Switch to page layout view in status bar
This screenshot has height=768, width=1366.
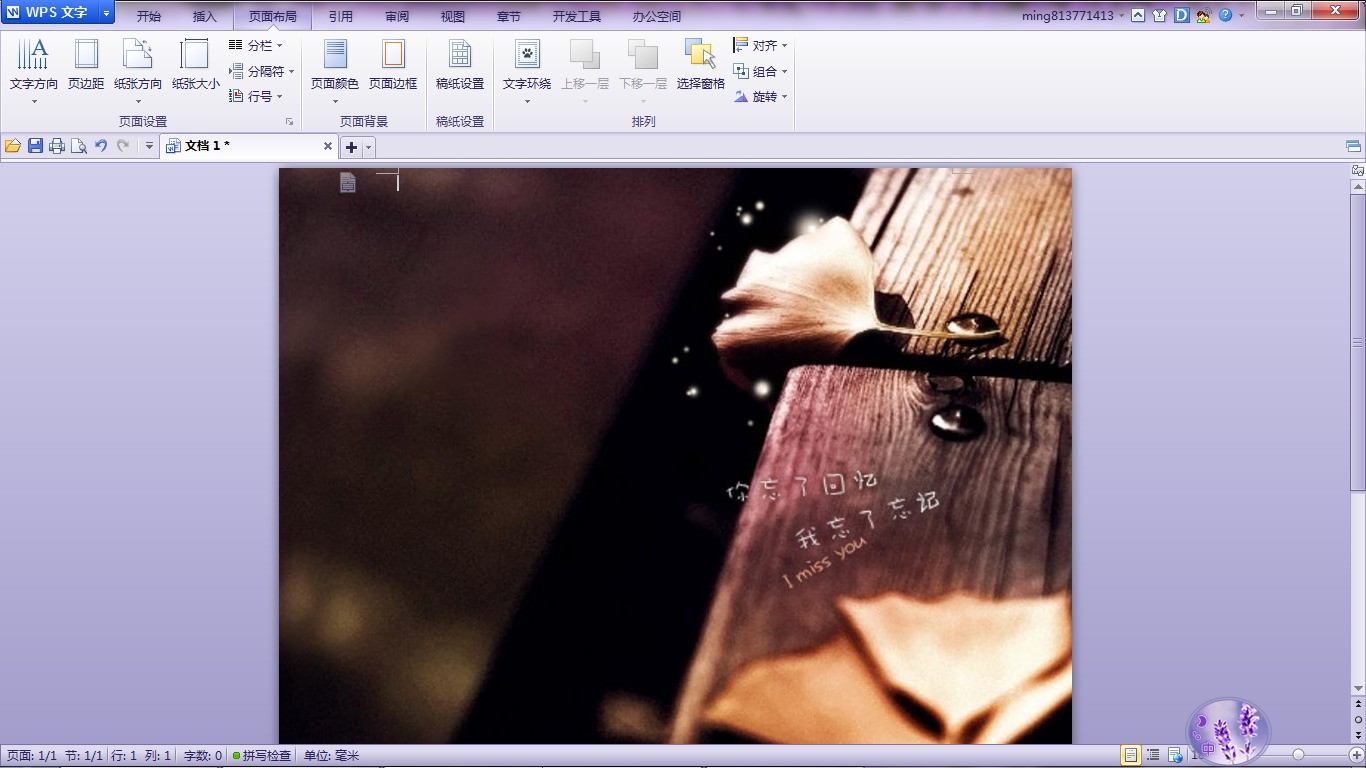point(1131,755)
